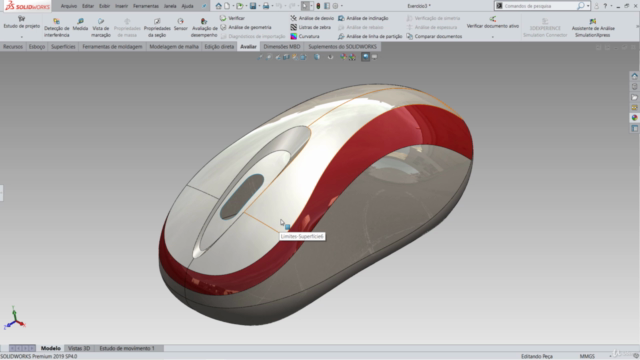This screenshot has width=640, height=360.
Task: Start Análise de desvio
Action: pos(312,18)
